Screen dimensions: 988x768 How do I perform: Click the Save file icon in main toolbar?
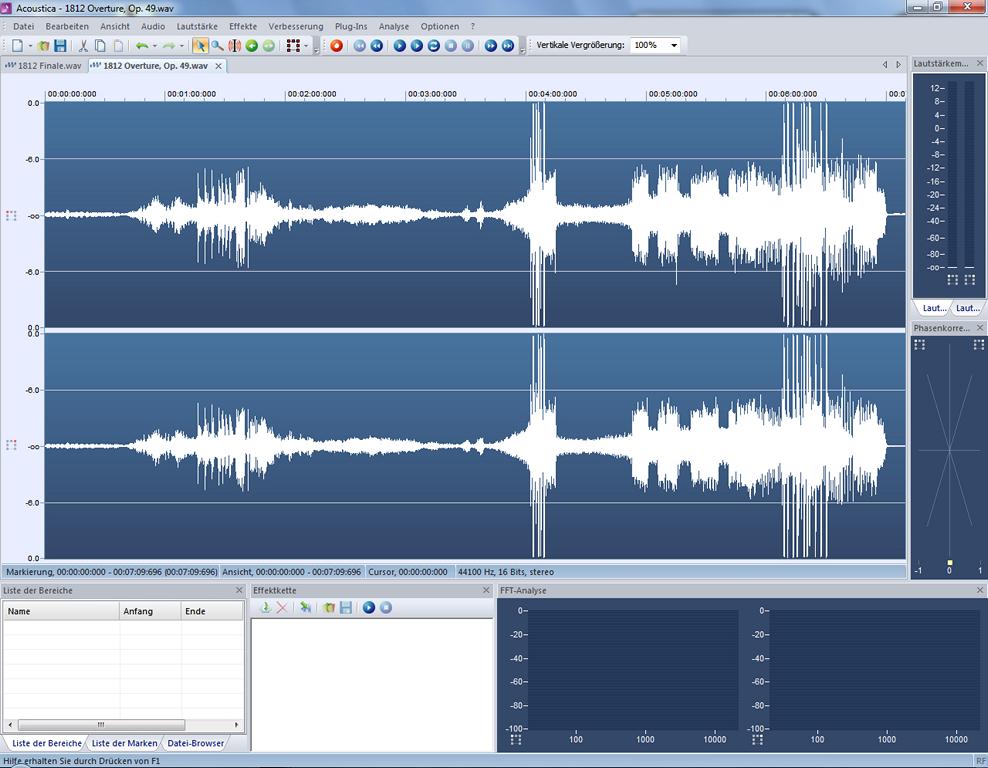coord(60,46)
